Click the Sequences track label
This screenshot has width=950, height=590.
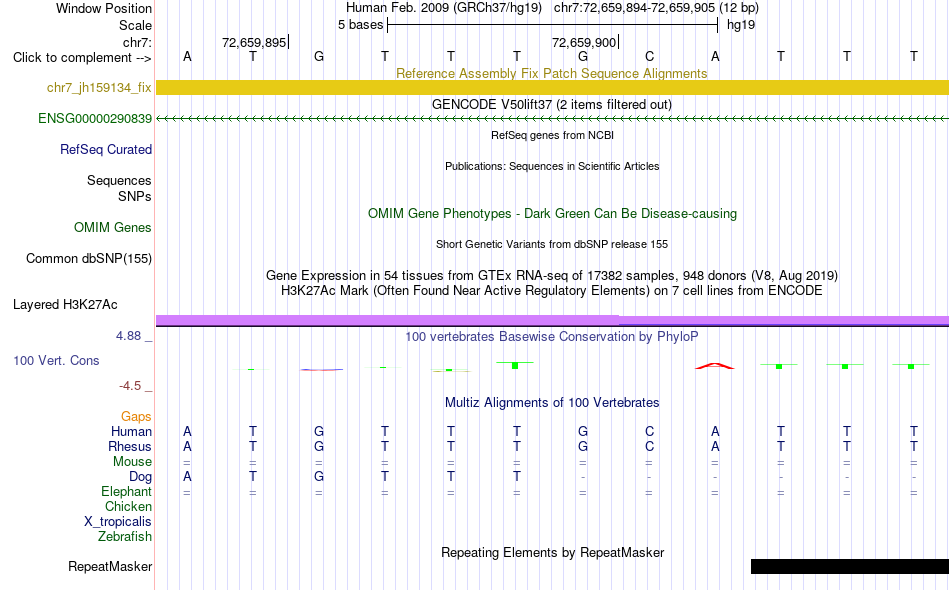[119, 181]
